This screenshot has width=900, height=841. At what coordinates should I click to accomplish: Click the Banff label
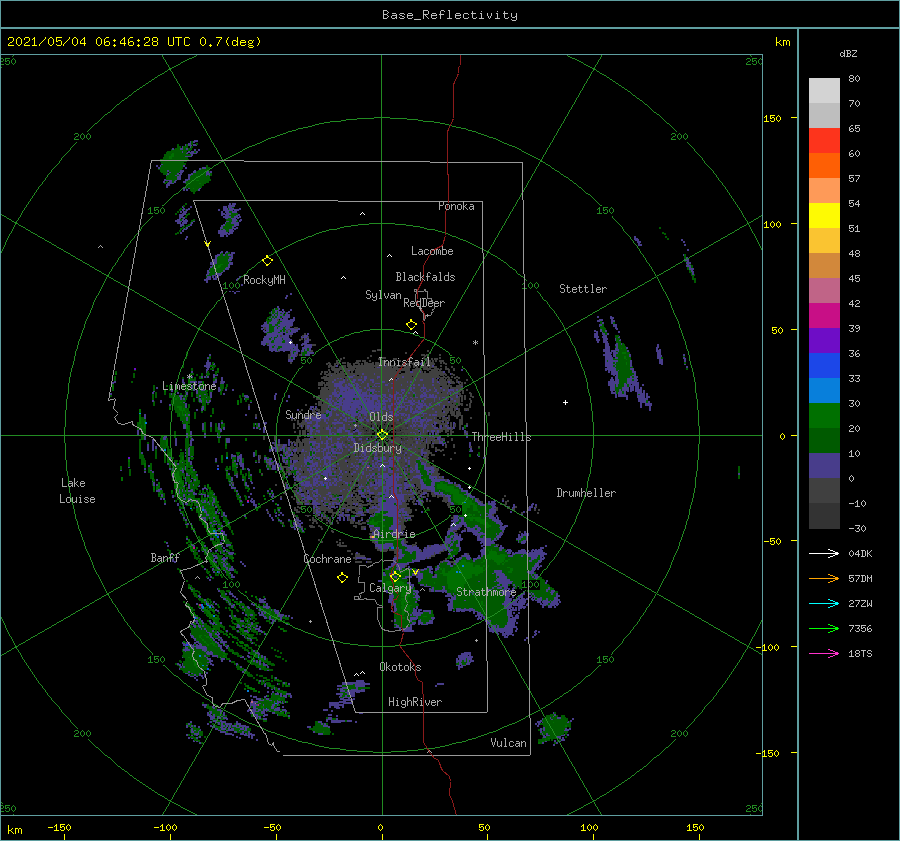[x=165, y=557]
